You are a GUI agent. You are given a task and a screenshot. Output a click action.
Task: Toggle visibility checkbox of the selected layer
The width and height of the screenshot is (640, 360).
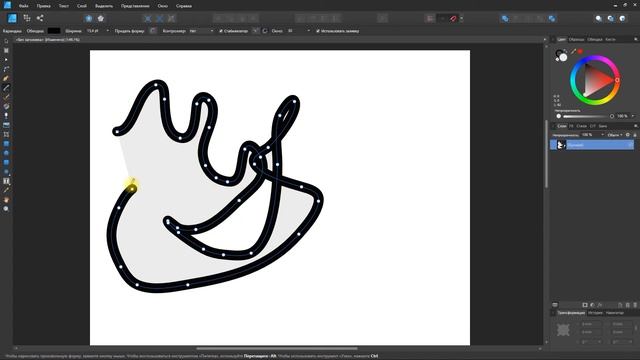(631, 145)
